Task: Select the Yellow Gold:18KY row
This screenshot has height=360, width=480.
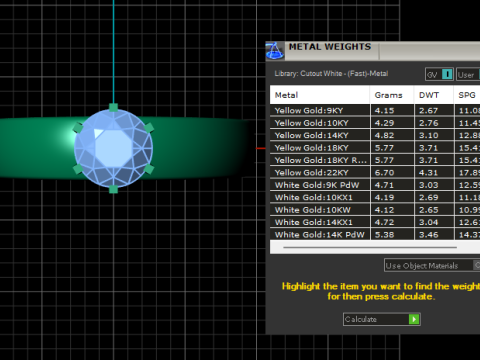Action: (x=375, y=148)
